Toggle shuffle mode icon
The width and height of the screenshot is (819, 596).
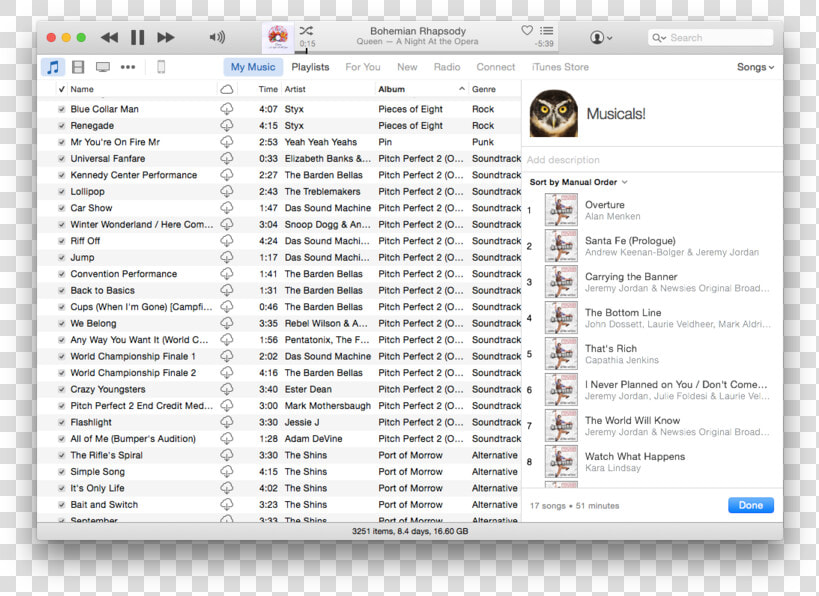click(306, 30)
